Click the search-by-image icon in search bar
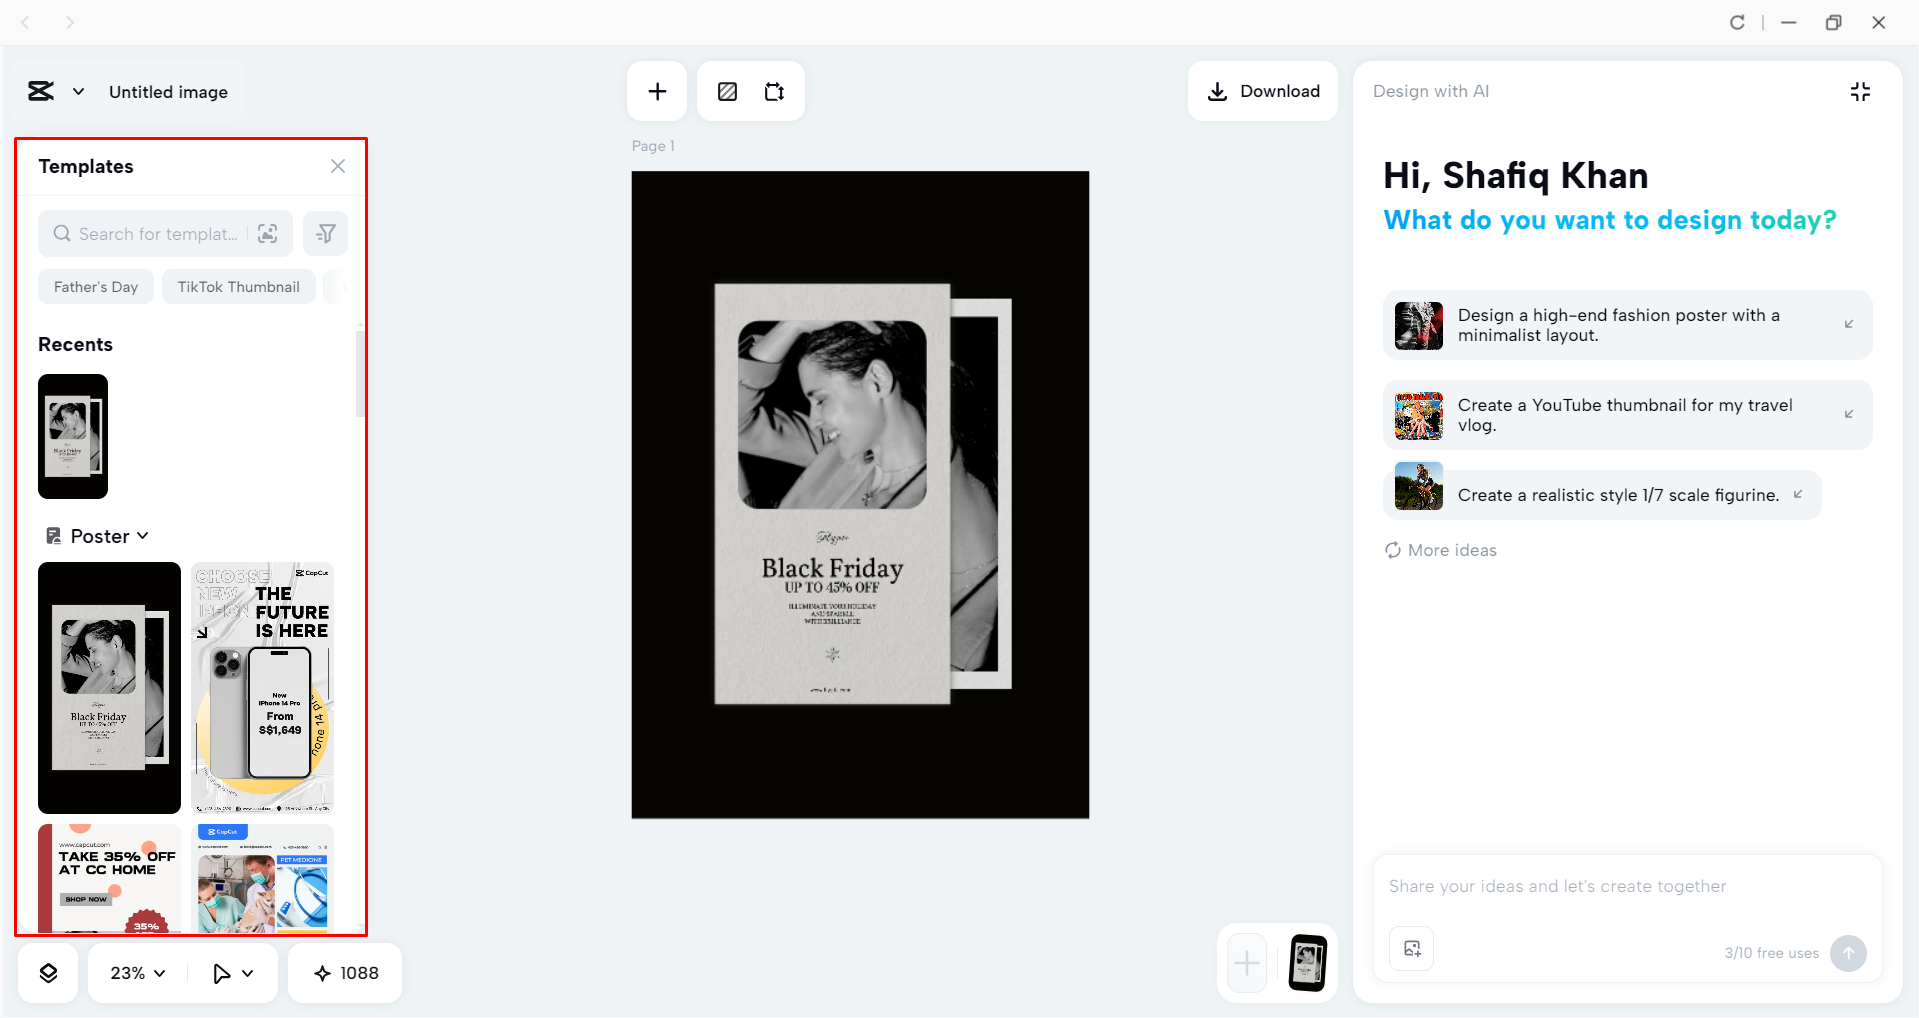The image size is (1919, 1018). [267, 233]
